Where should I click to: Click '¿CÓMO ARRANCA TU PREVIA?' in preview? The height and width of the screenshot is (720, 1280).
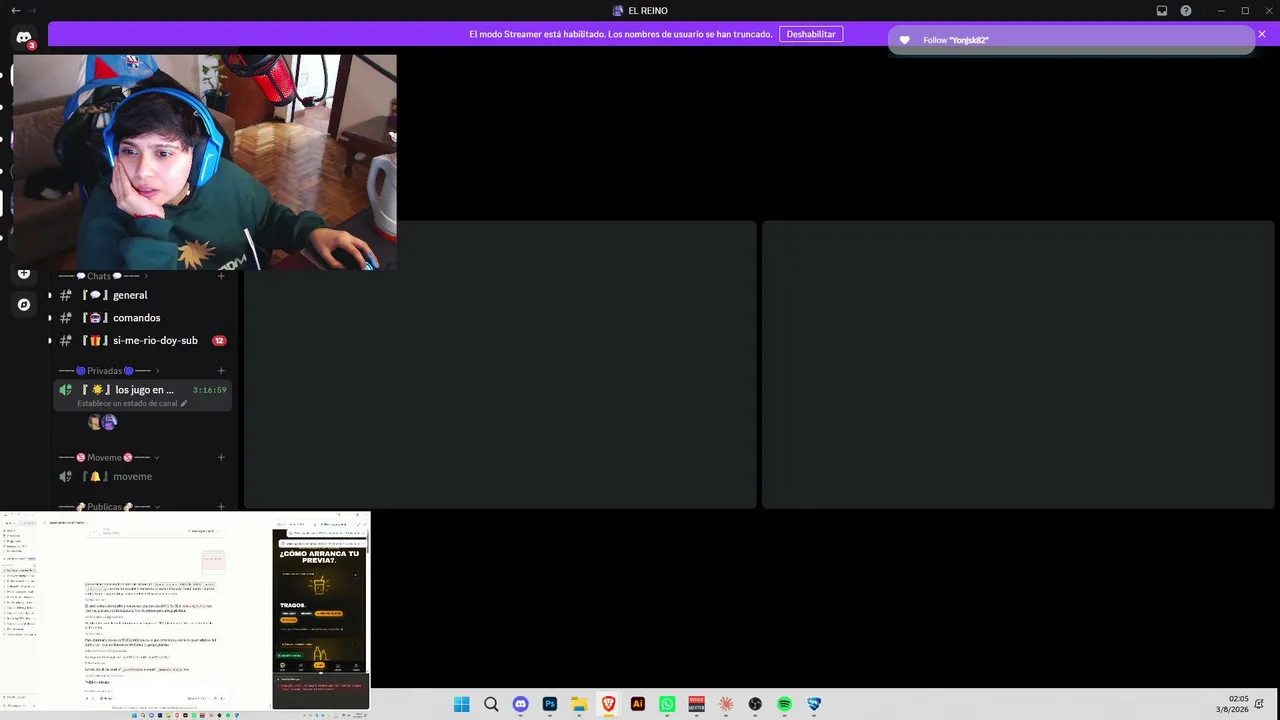[x=319, y=557]
